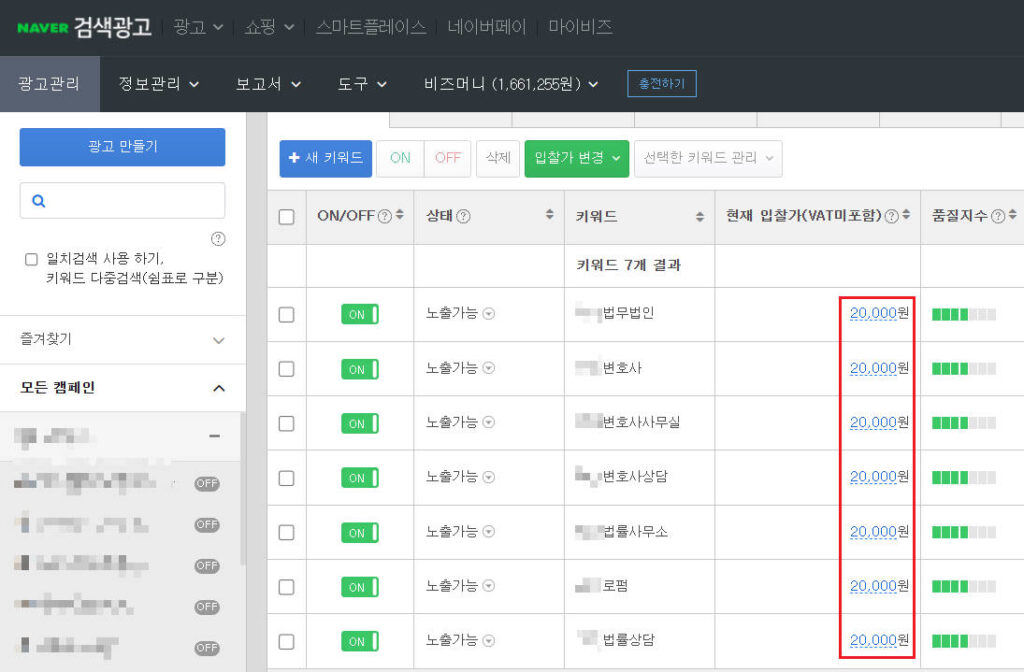Image resolution: width=1024 pixels, height=672 pixels.
Task: Click the 새 키워드 button
Action: point(325,158)
